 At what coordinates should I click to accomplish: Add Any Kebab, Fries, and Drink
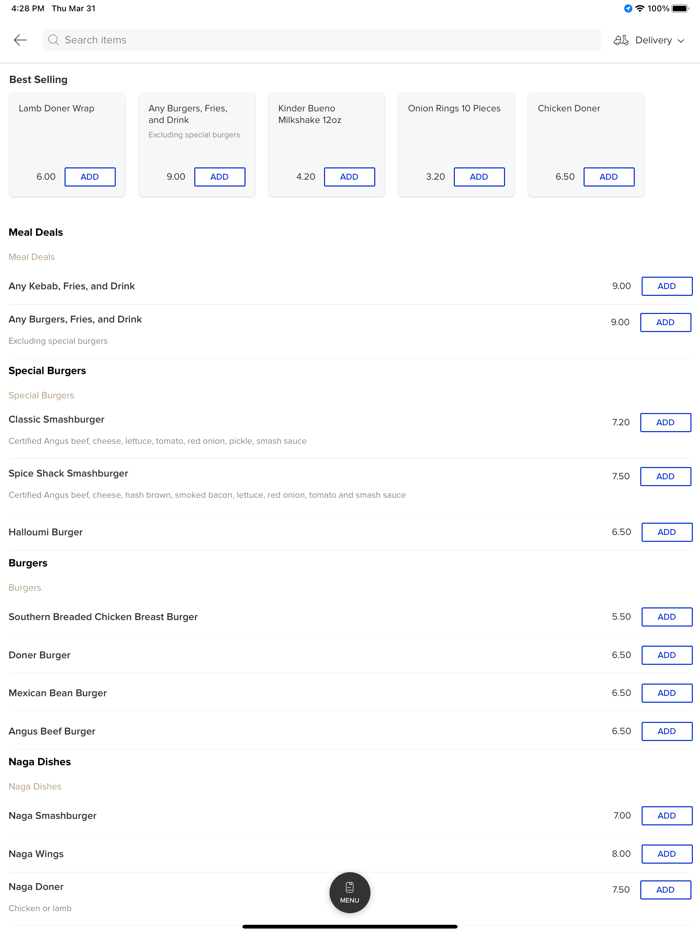coord(666,286)
